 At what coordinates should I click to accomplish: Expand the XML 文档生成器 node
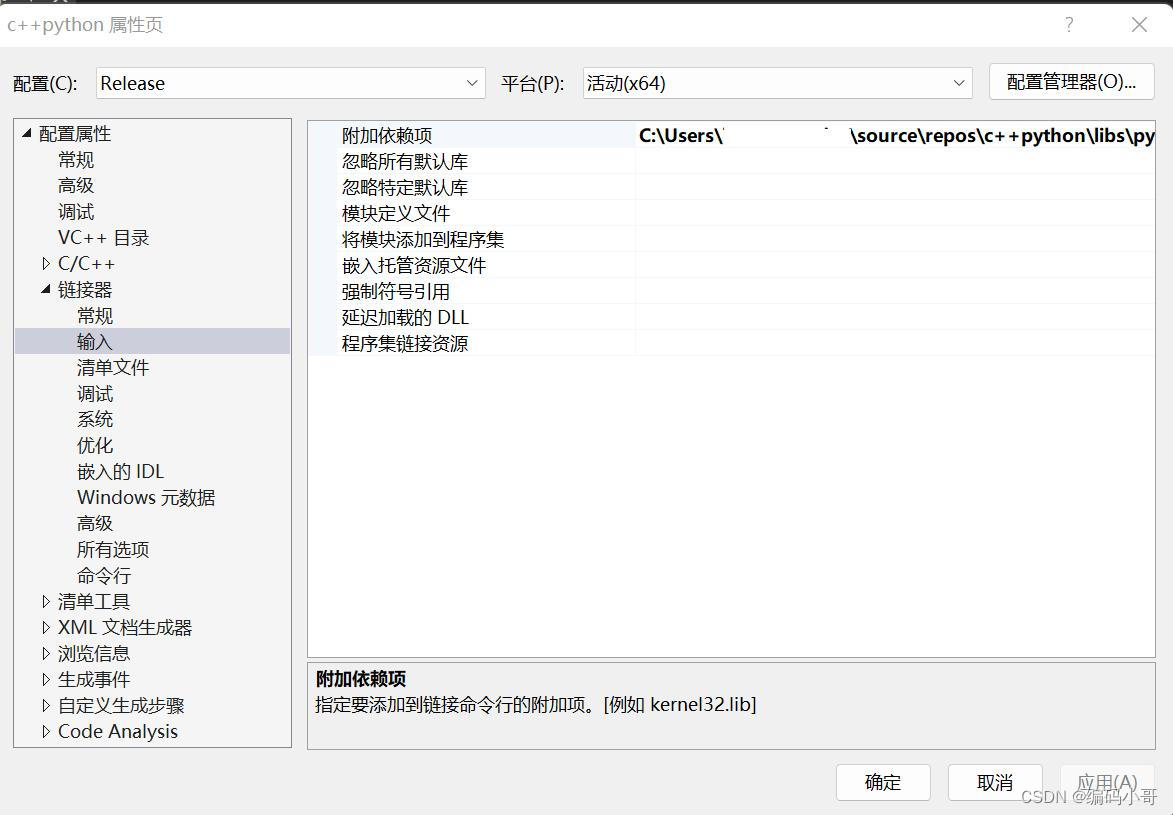(x=45, y=627)
